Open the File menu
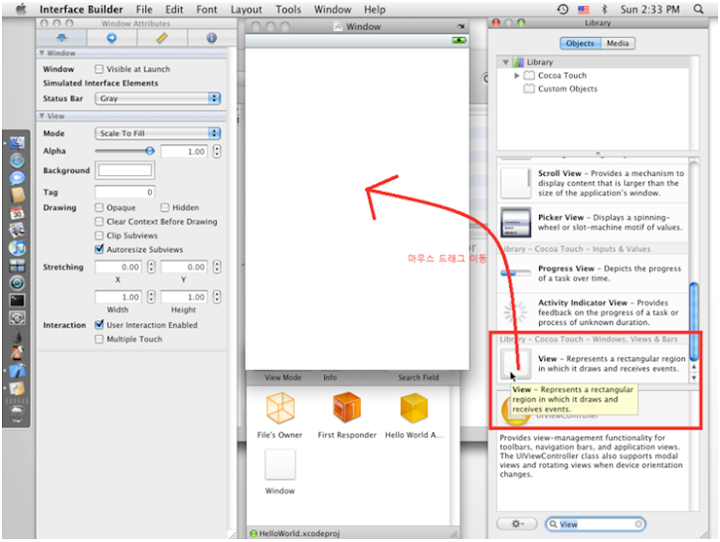This screenshot has height=542, width=720. (x=144, y=9)
